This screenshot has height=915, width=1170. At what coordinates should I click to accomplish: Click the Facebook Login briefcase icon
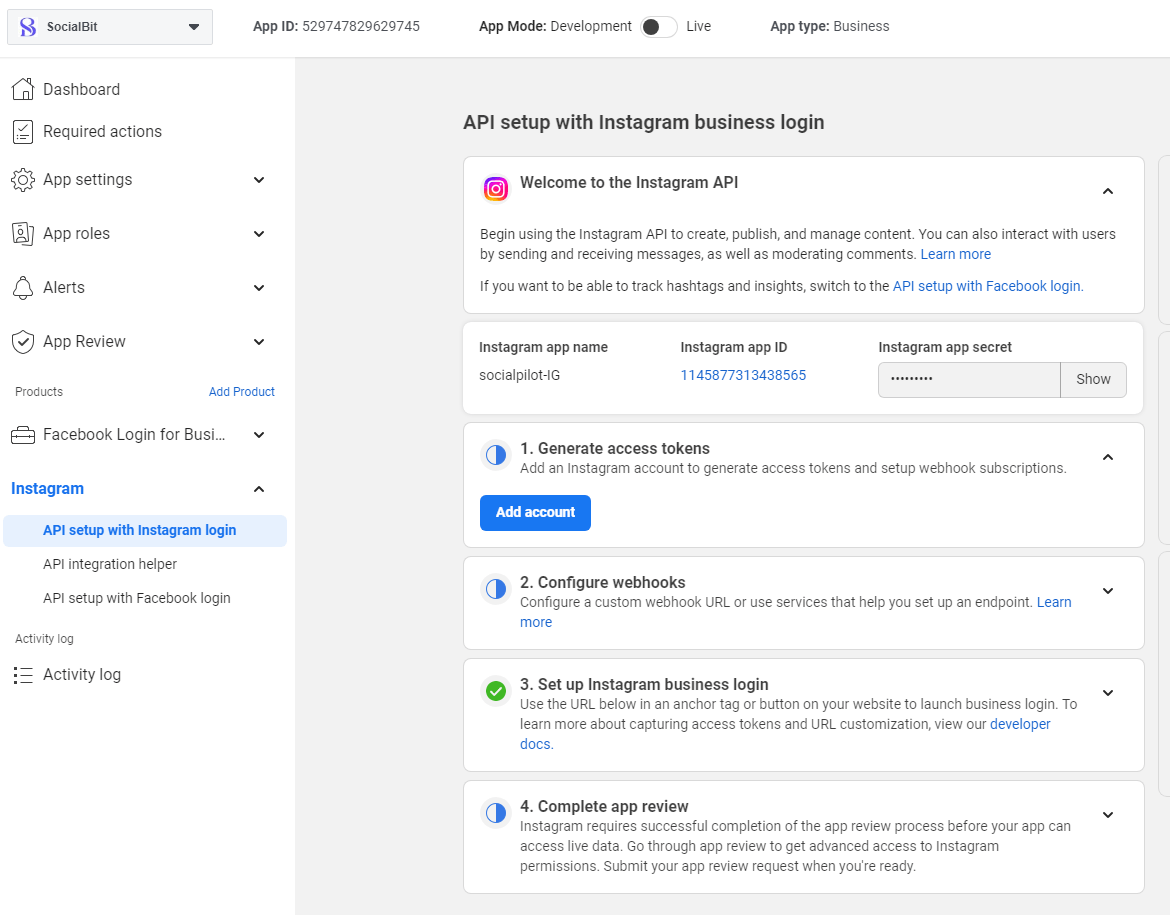coord(23,434)
